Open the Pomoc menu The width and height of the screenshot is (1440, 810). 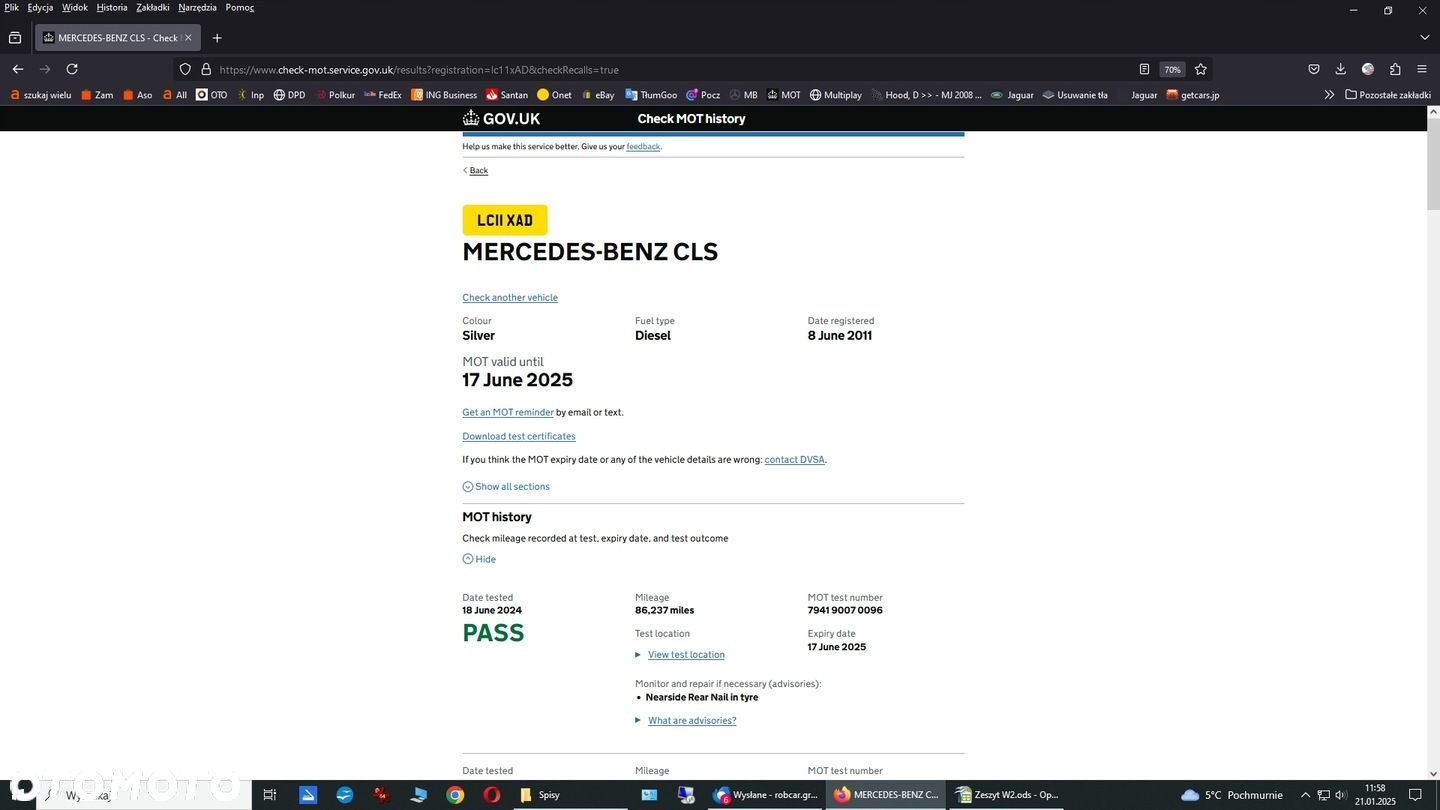239,7
